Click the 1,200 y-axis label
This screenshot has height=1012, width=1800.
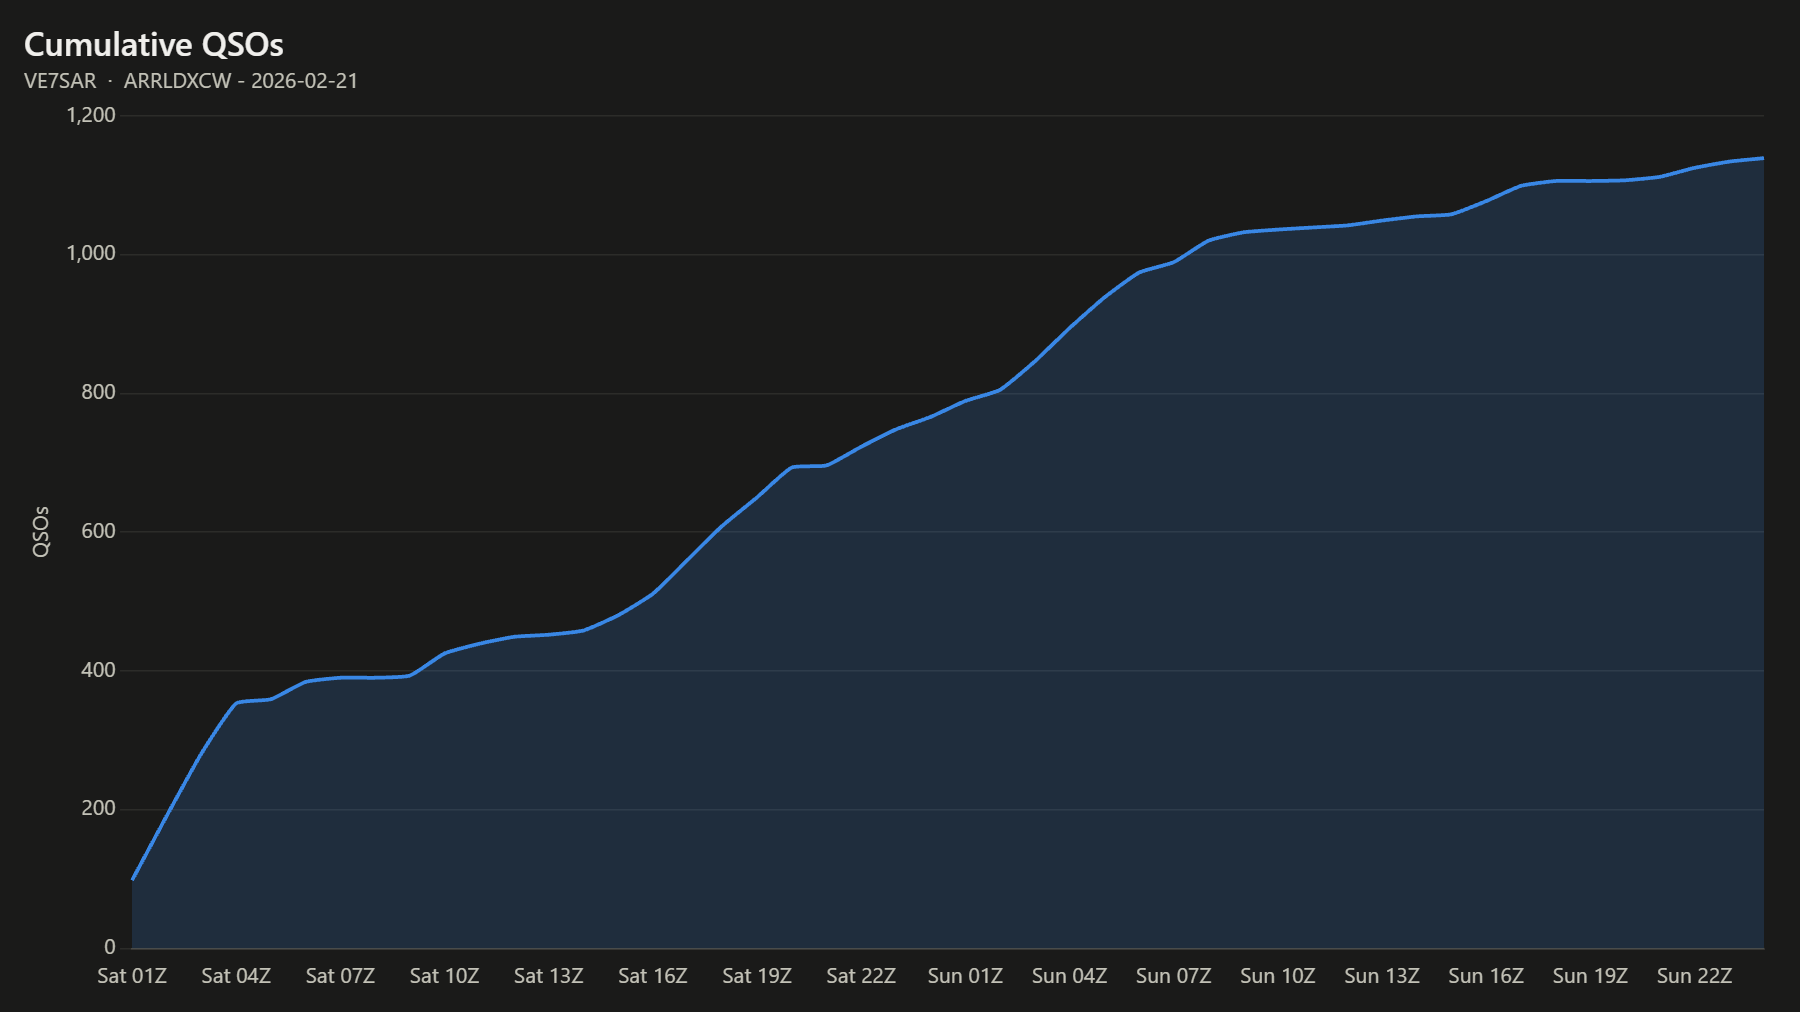[x=91, y=115]
